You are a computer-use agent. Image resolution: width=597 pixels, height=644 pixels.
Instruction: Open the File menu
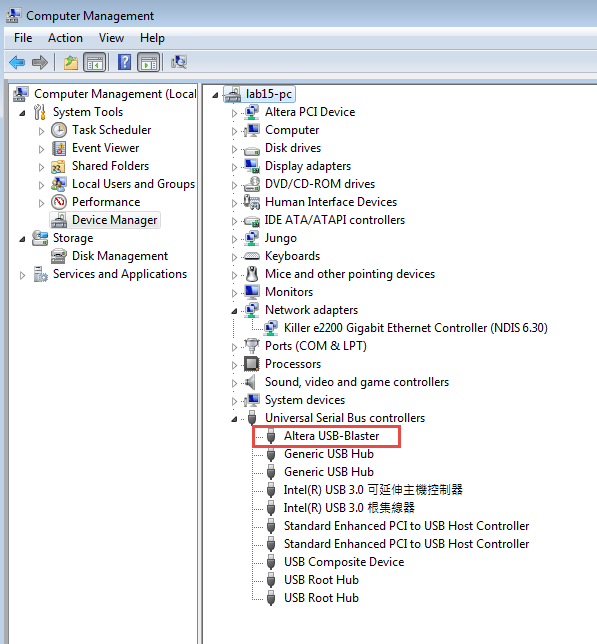click(23, 38)
